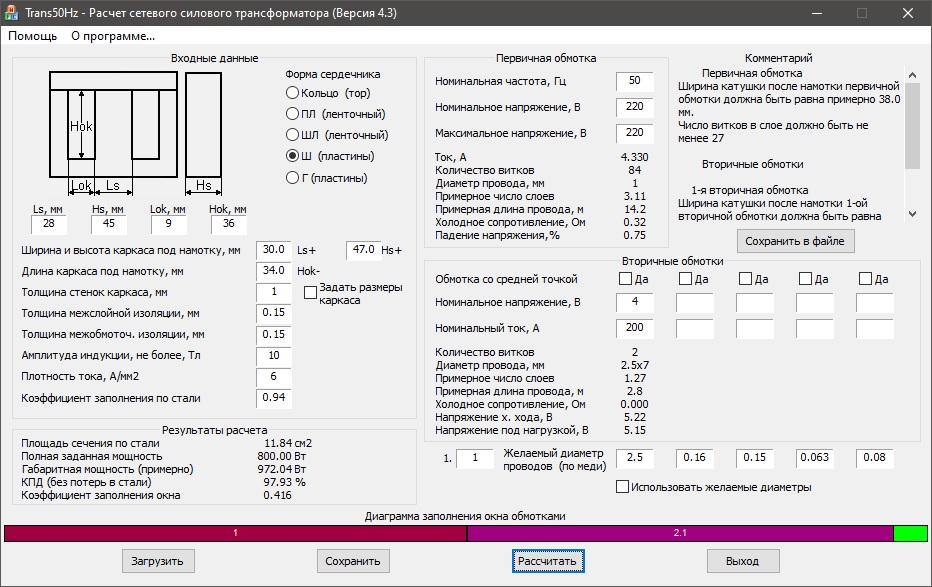Click Номинальная частота, Гц field

click(635, 81)
